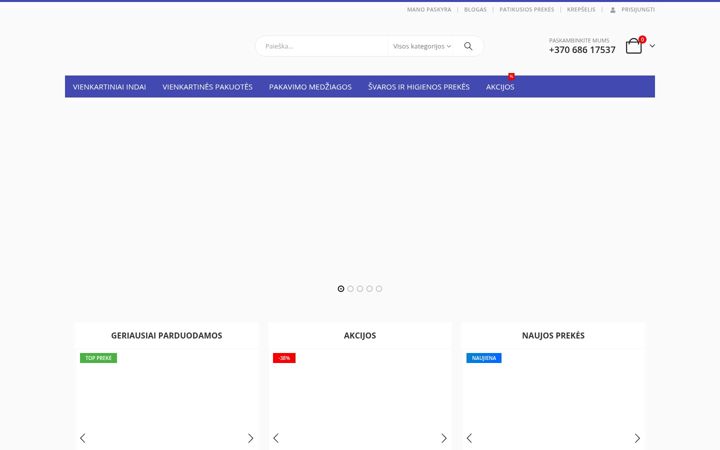720x450 pixels.
Task: Click the red percent badge on Akcijos
Action: coord(511,76)
